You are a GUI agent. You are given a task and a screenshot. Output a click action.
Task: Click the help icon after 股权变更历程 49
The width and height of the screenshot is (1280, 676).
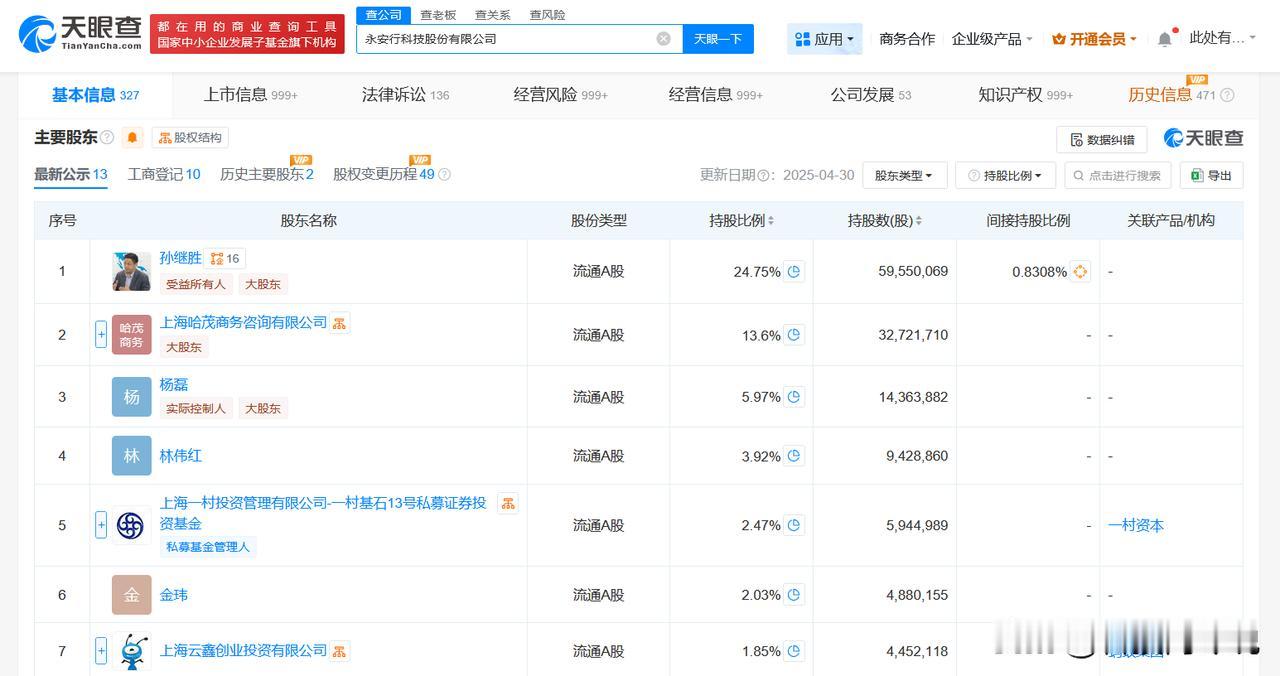(x=445, y=175)
